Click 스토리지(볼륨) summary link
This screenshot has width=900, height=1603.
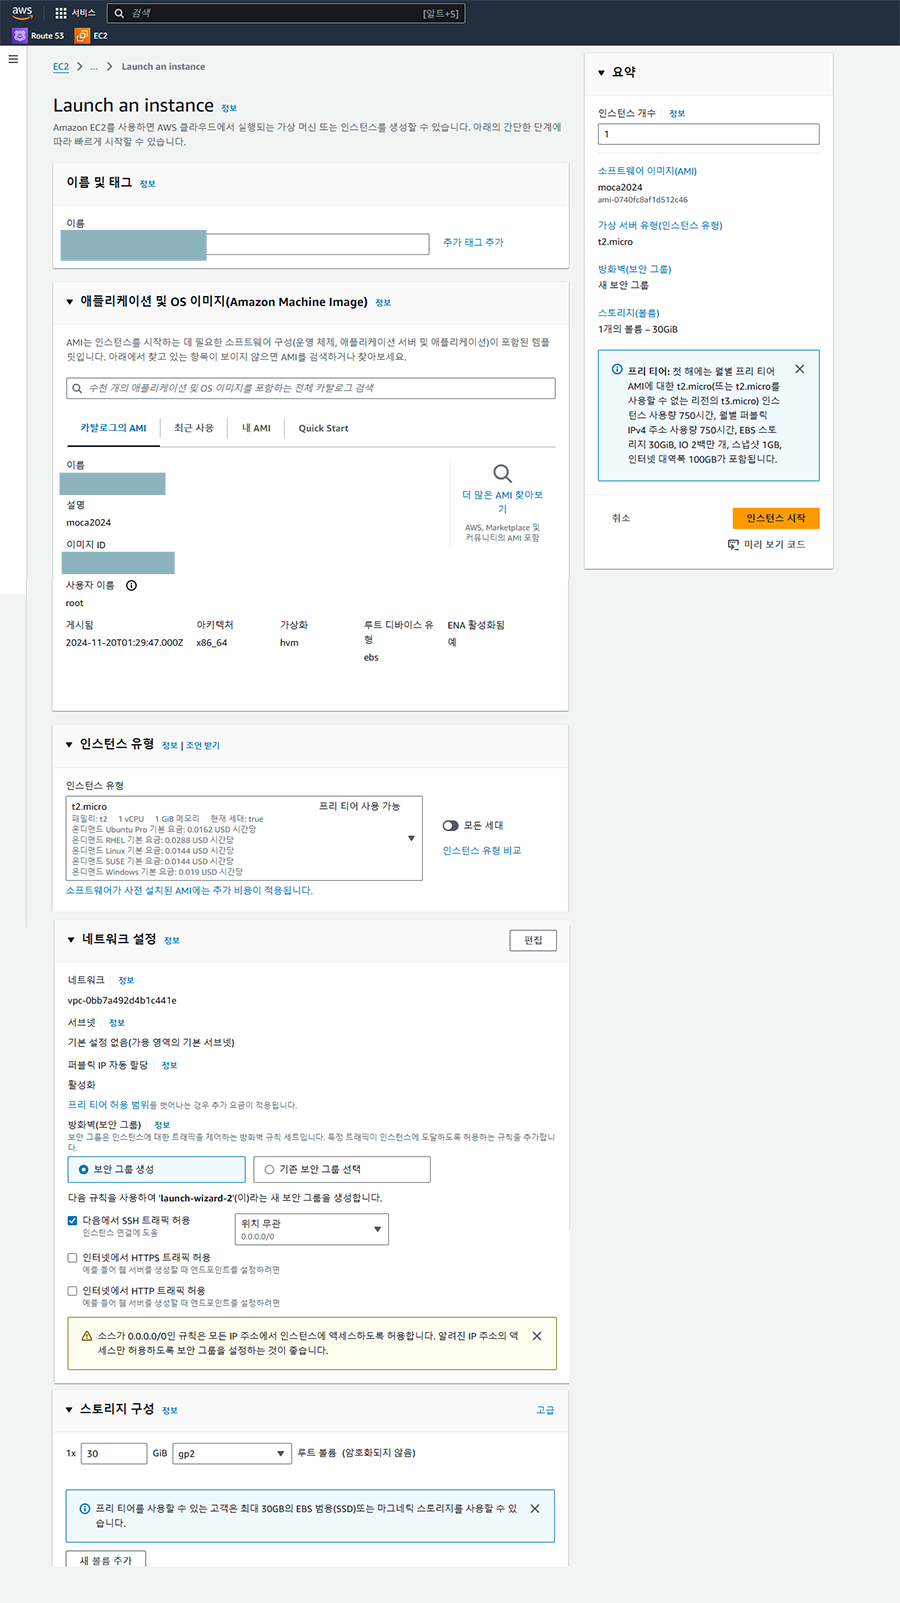(x=629, y=313)
